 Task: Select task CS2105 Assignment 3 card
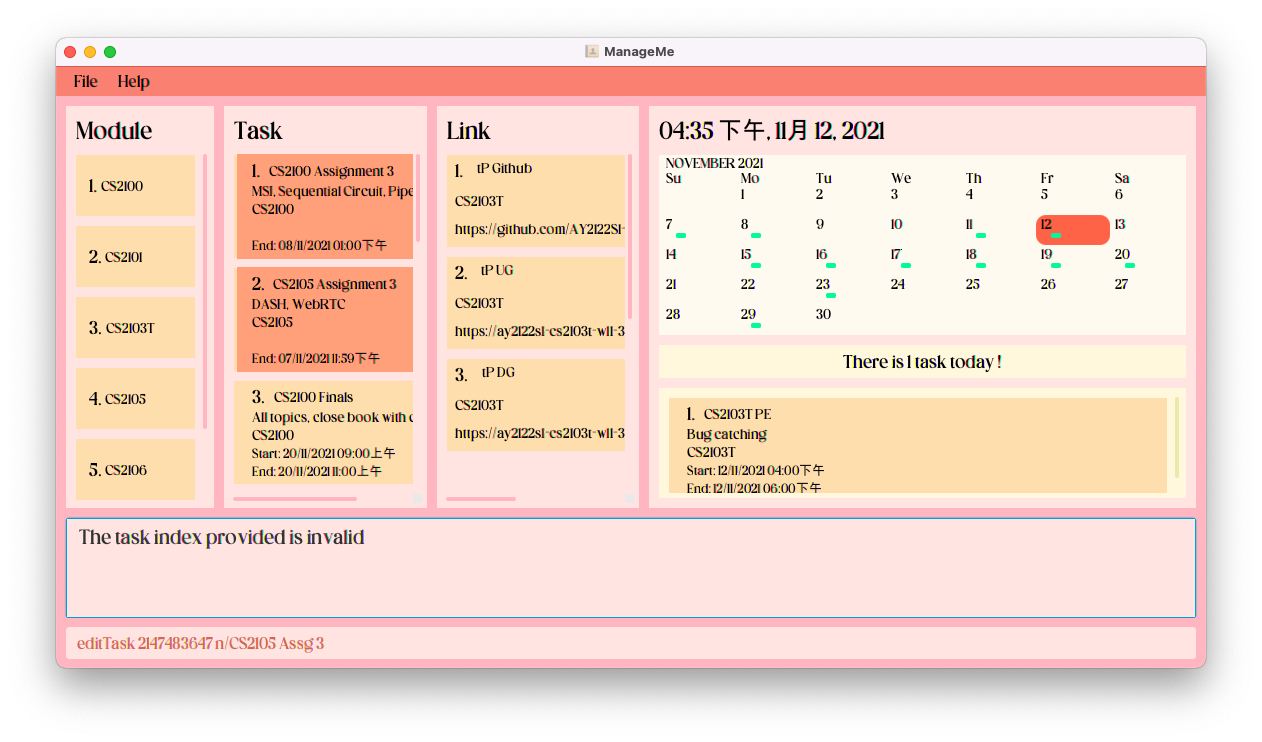pos(324,320)
